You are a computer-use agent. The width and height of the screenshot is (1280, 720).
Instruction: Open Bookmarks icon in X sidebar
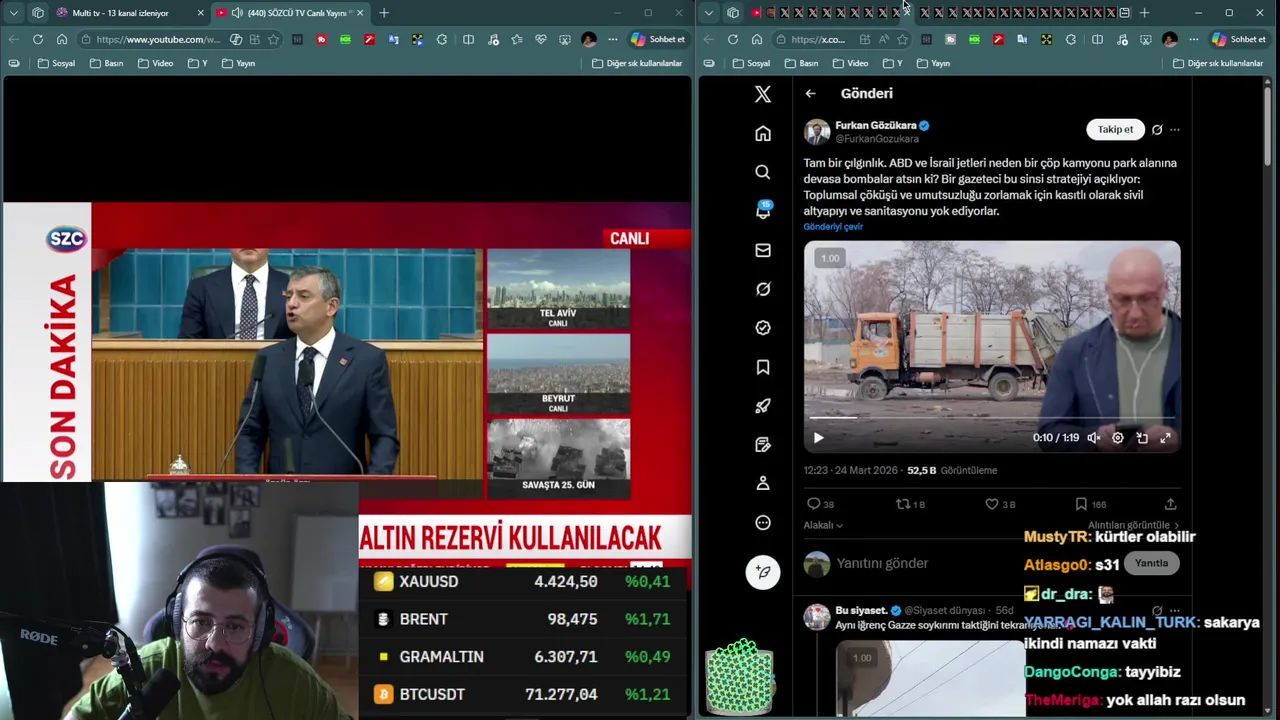click(x=763, y=367)
